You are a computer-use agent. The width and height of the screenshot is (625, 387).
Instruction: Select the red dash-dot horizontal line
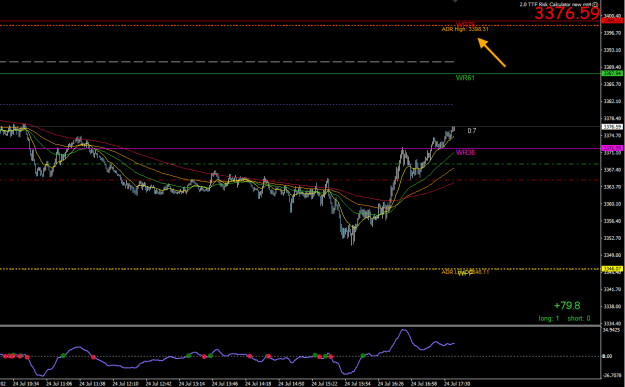pyautogui.click(x=299, y=180)
